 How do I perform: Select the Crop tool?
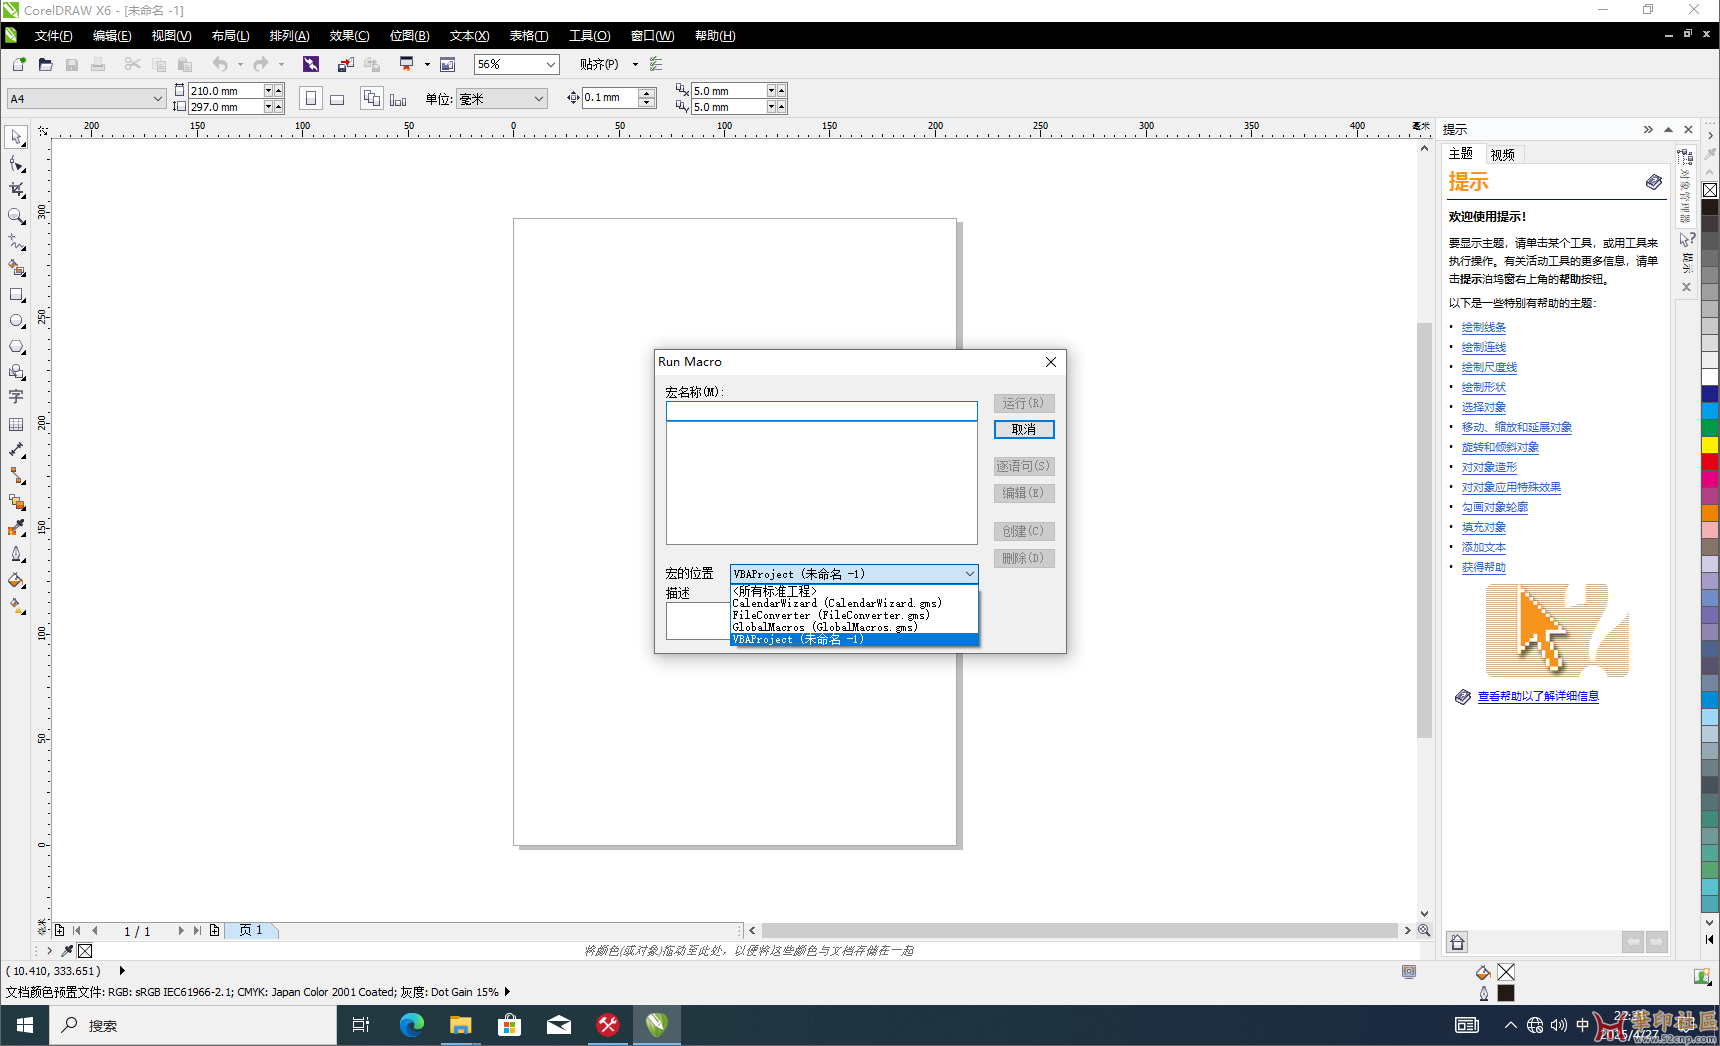click(x=17, y=190)
